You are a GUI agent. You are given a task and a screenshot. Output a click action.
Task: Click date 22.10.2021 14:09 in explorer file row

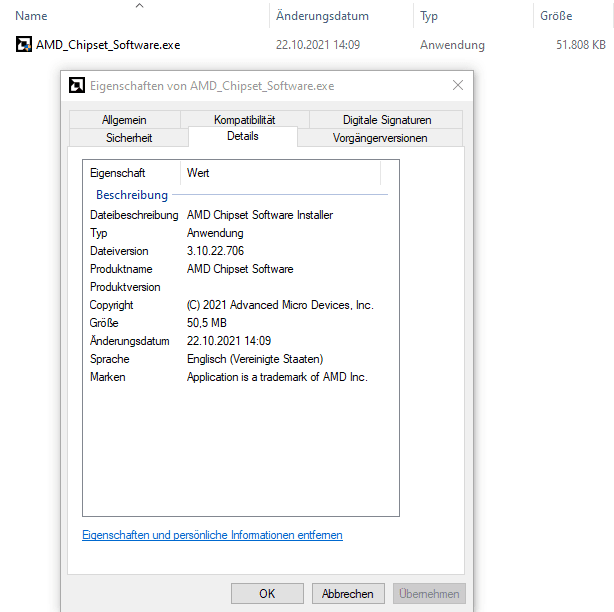click(318, 45)
